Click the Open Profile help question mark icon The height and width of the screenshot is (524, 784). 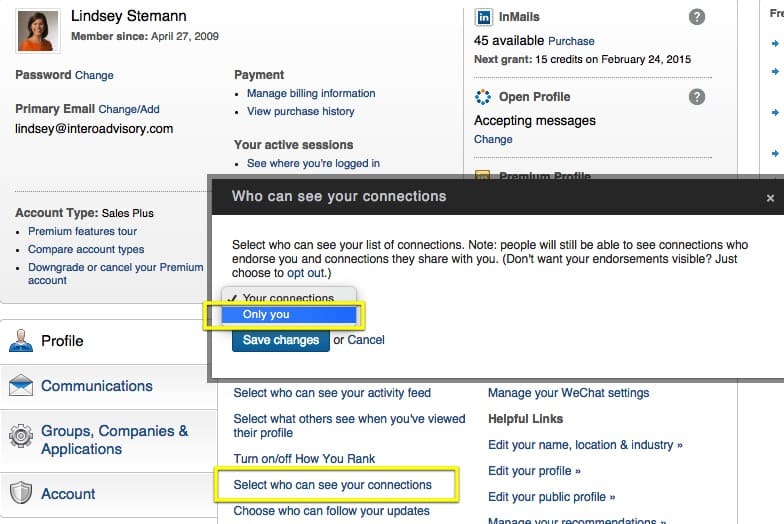tap(696, 96)
